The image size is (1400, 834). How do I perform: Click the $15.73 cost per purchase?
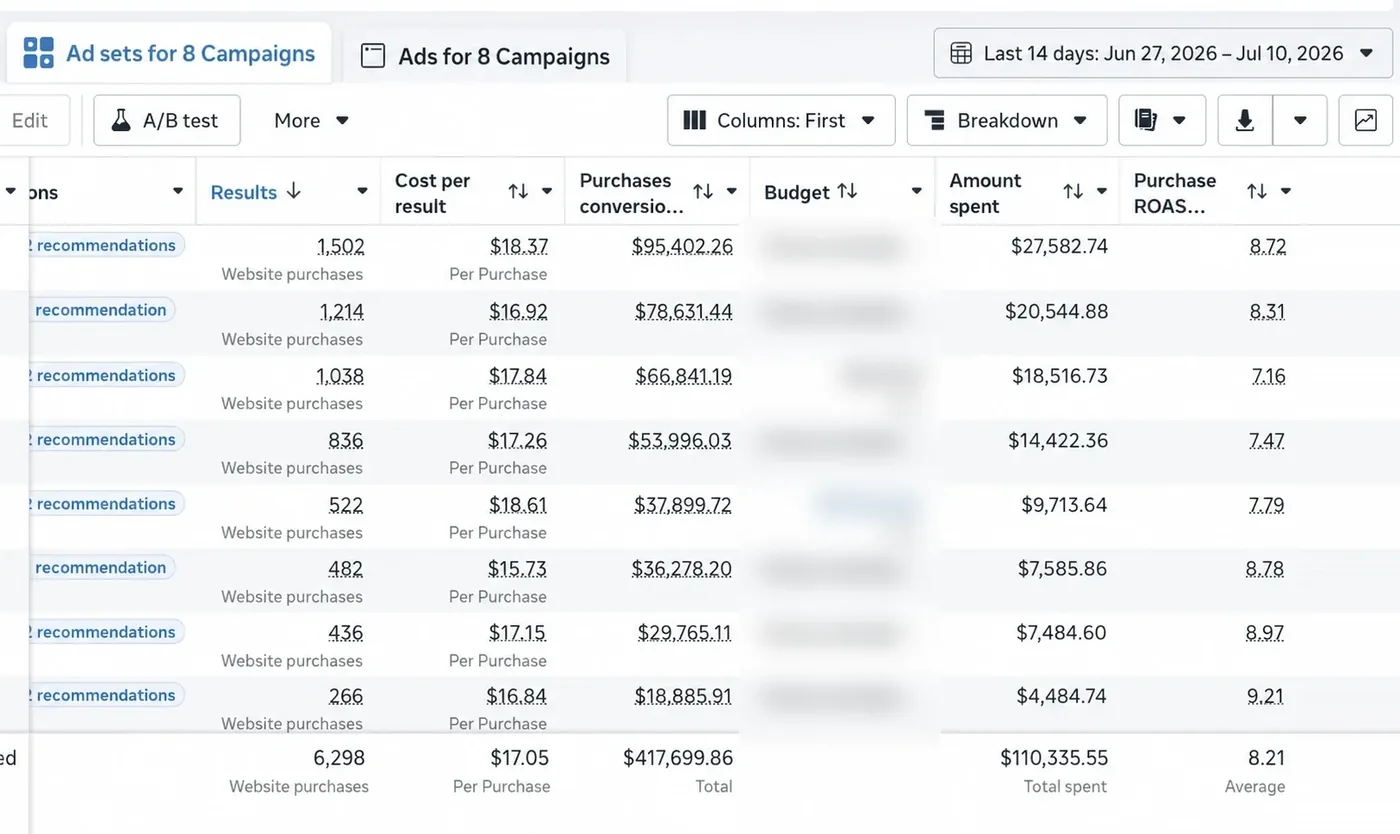tap(517, 569)
